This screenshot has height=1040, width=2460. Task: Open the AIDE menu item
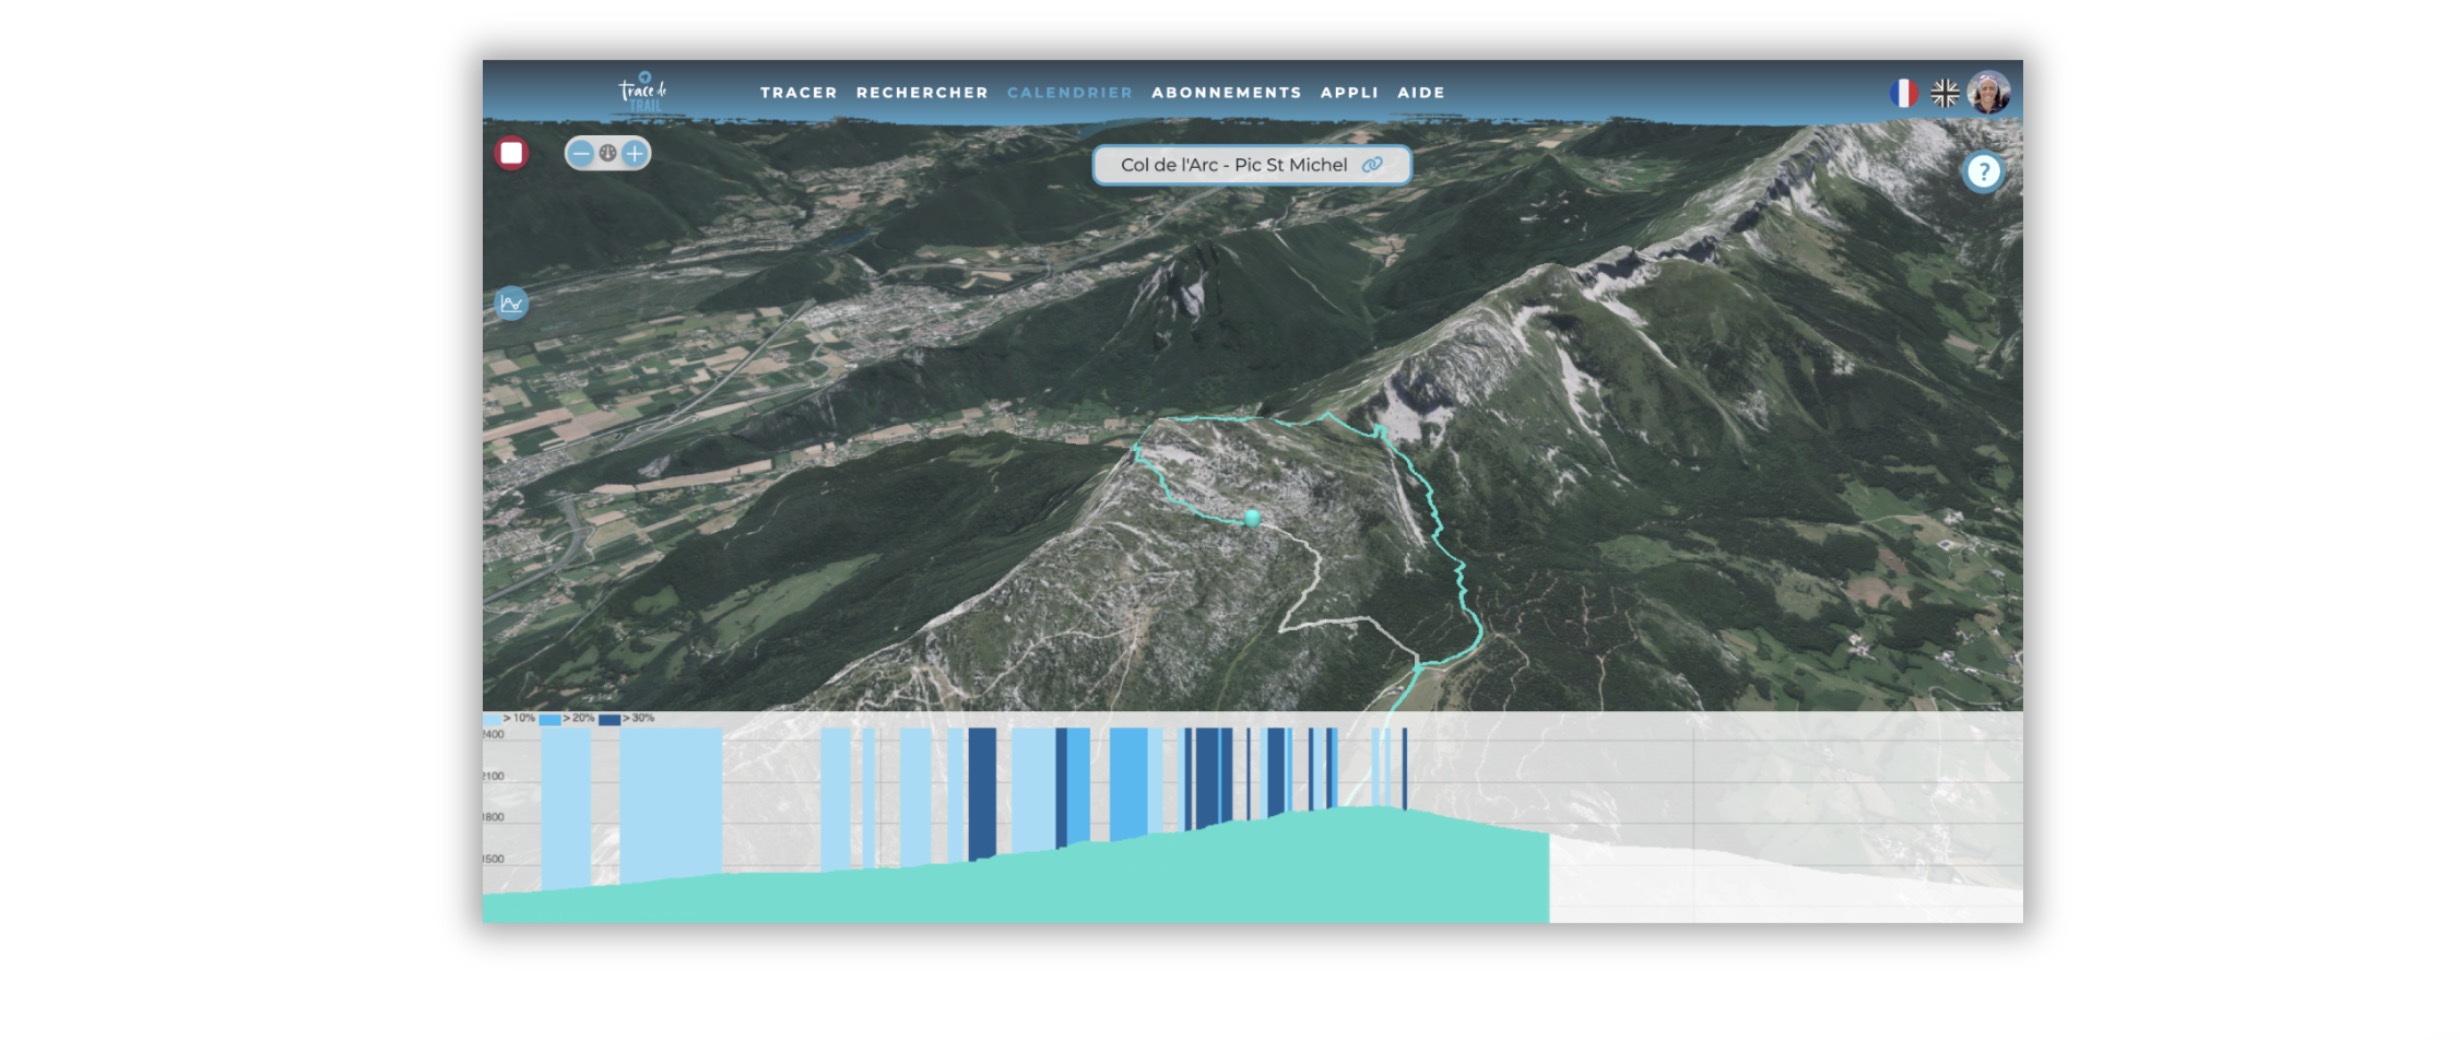click(1420, 93)
